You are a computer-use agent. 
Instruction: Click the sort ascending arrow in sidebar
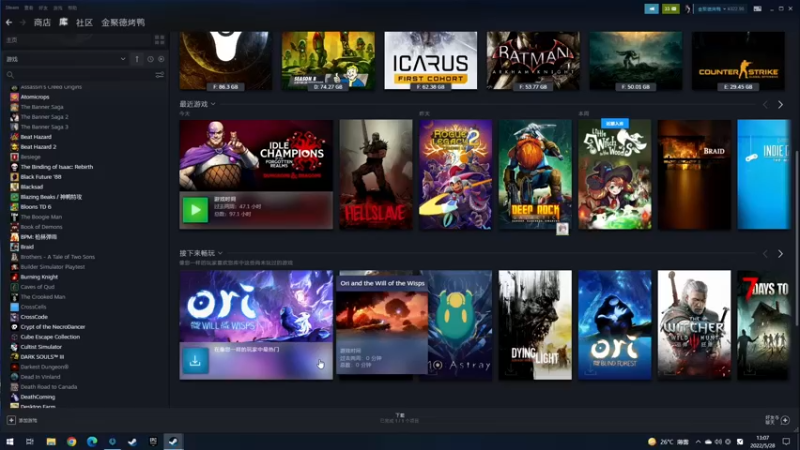click(x=137, y=59)
